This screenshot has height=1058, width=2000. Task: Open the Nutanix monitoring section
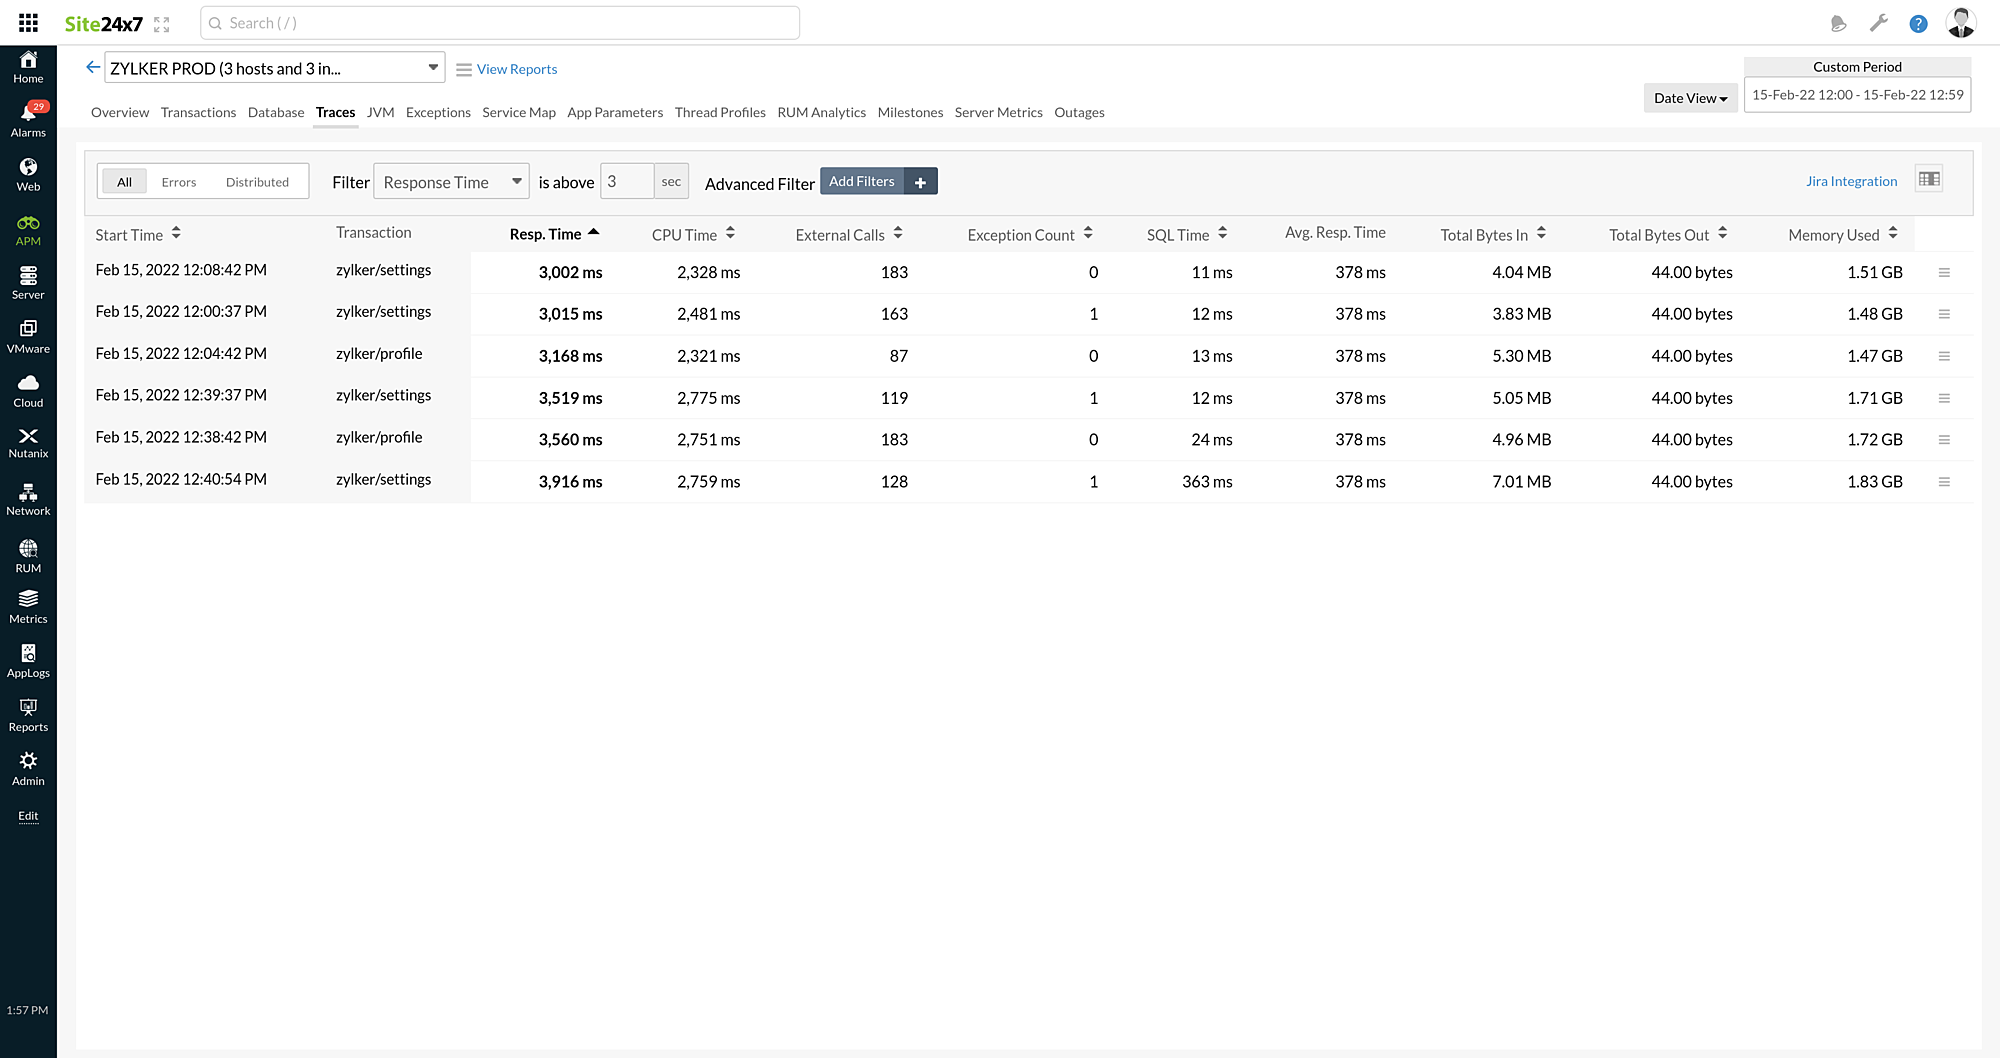pos(28,442)
